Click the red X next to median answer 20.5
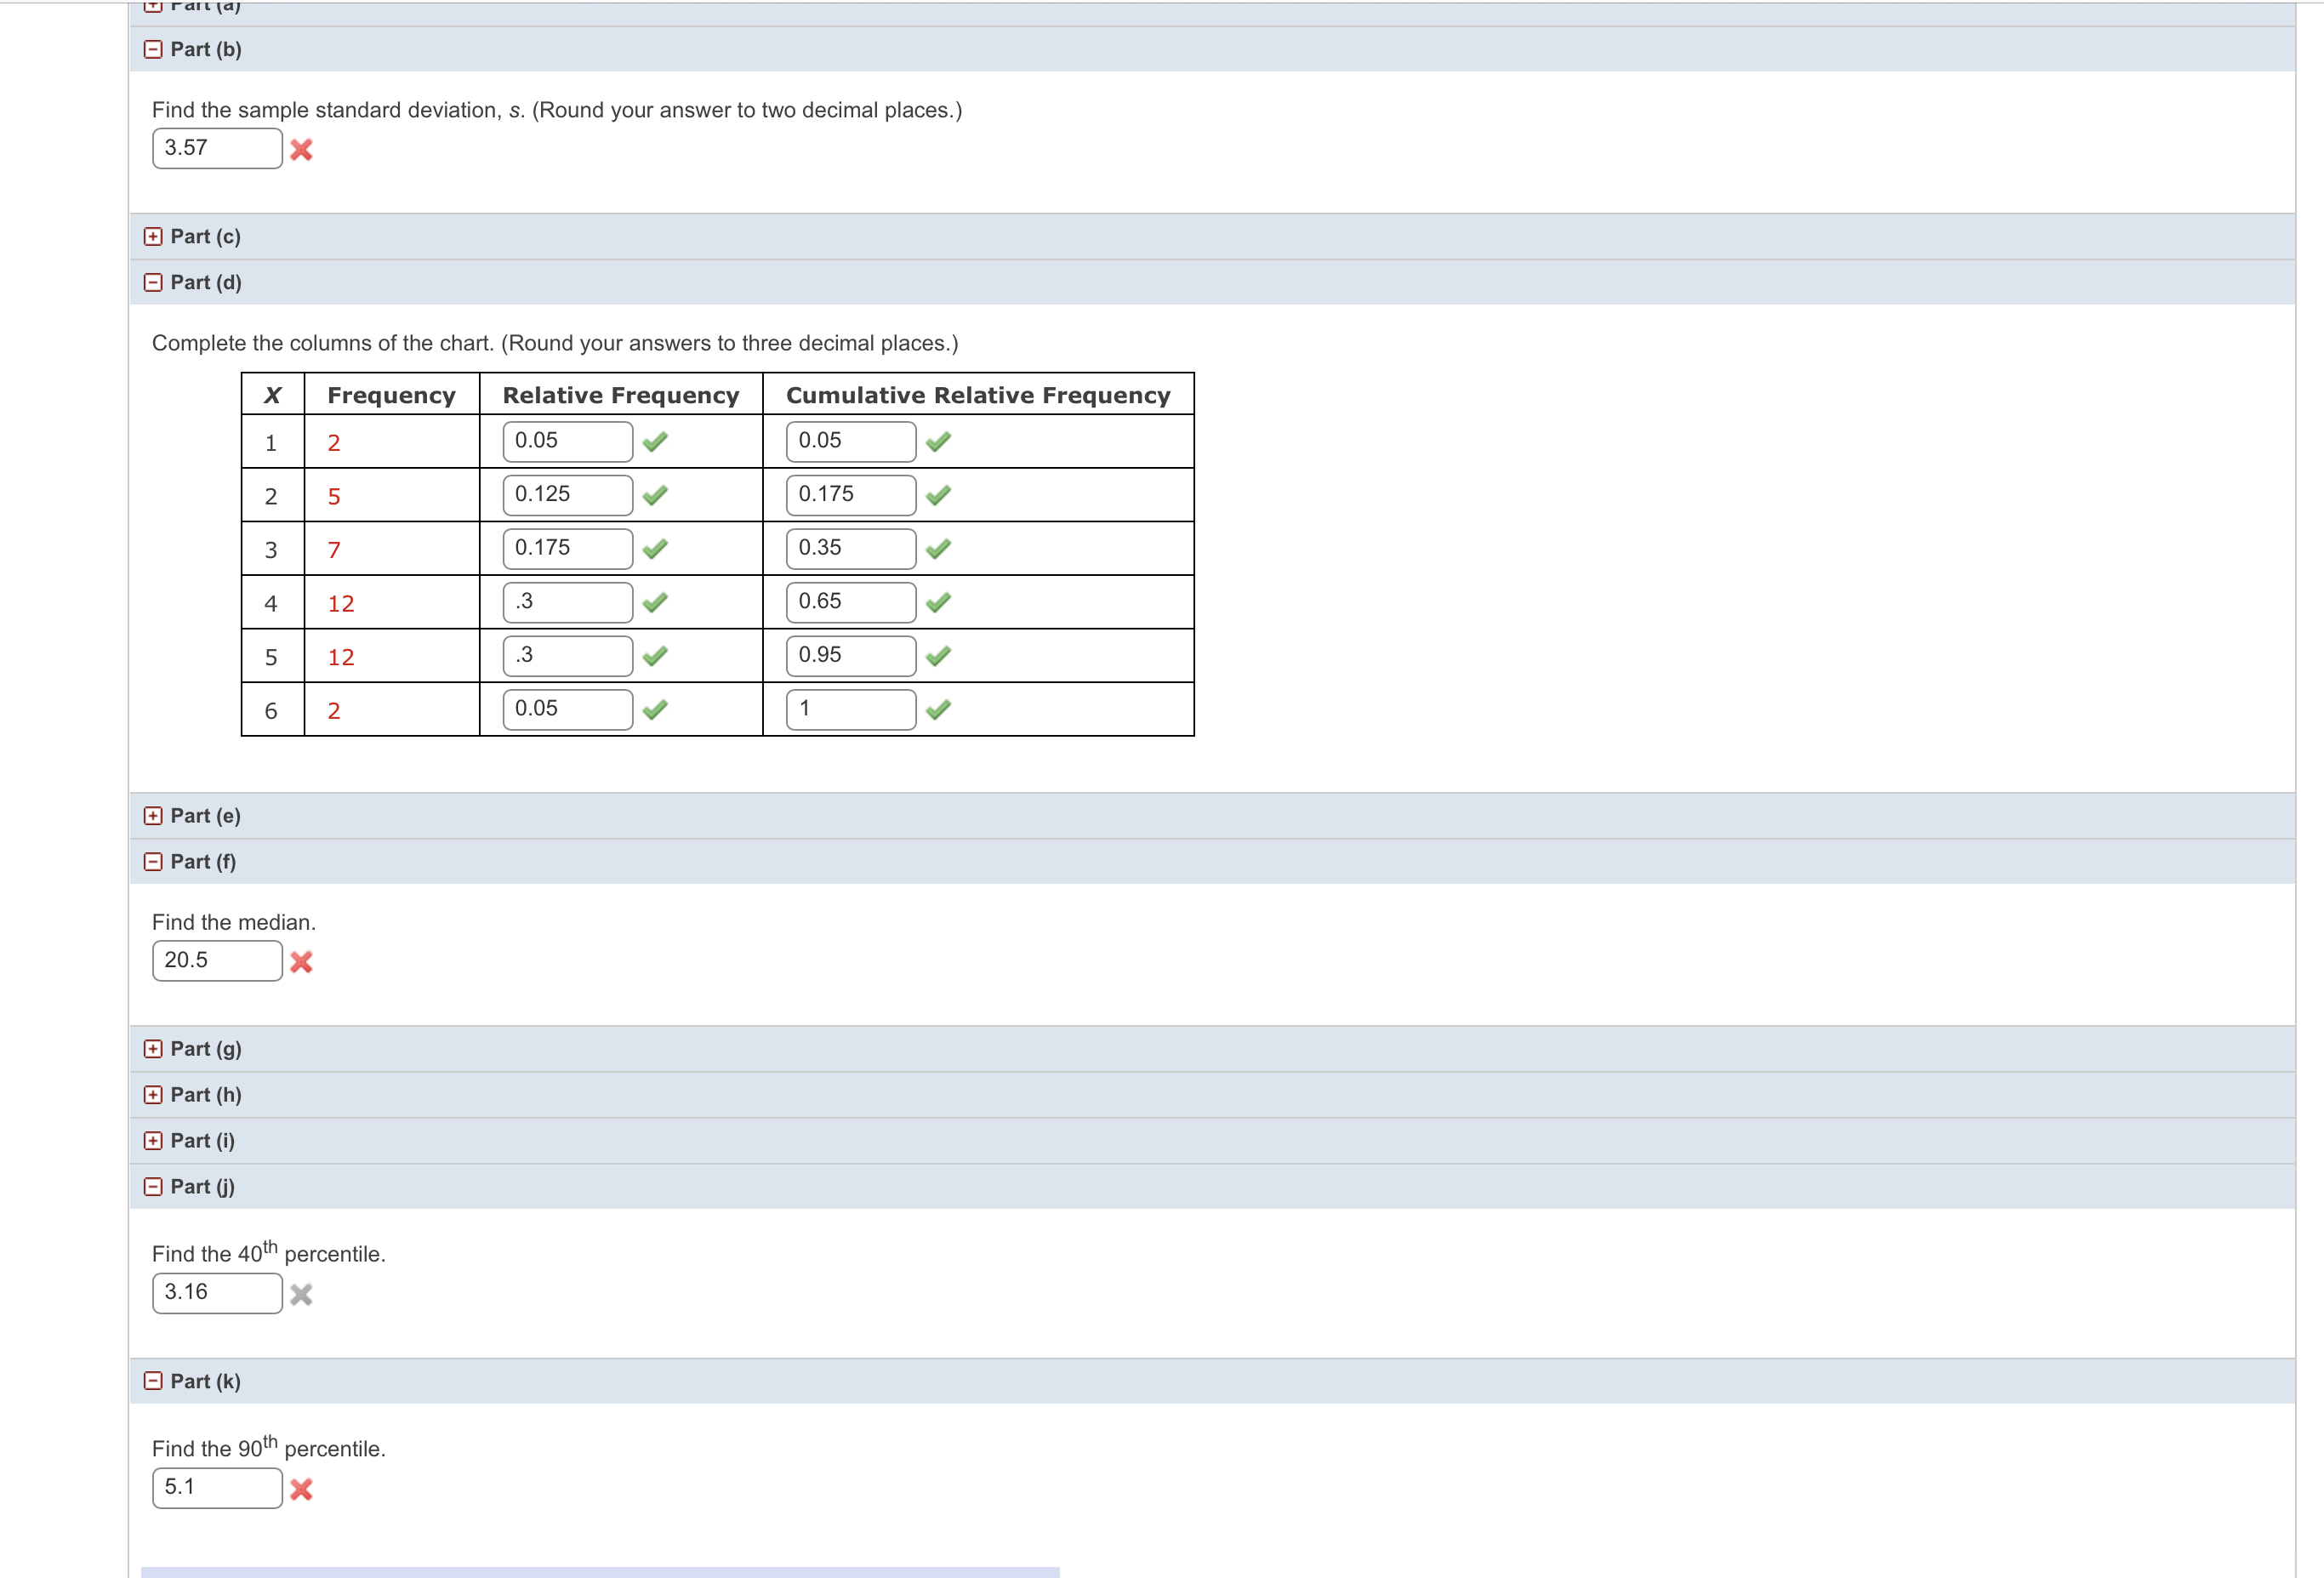 [303, 961]
